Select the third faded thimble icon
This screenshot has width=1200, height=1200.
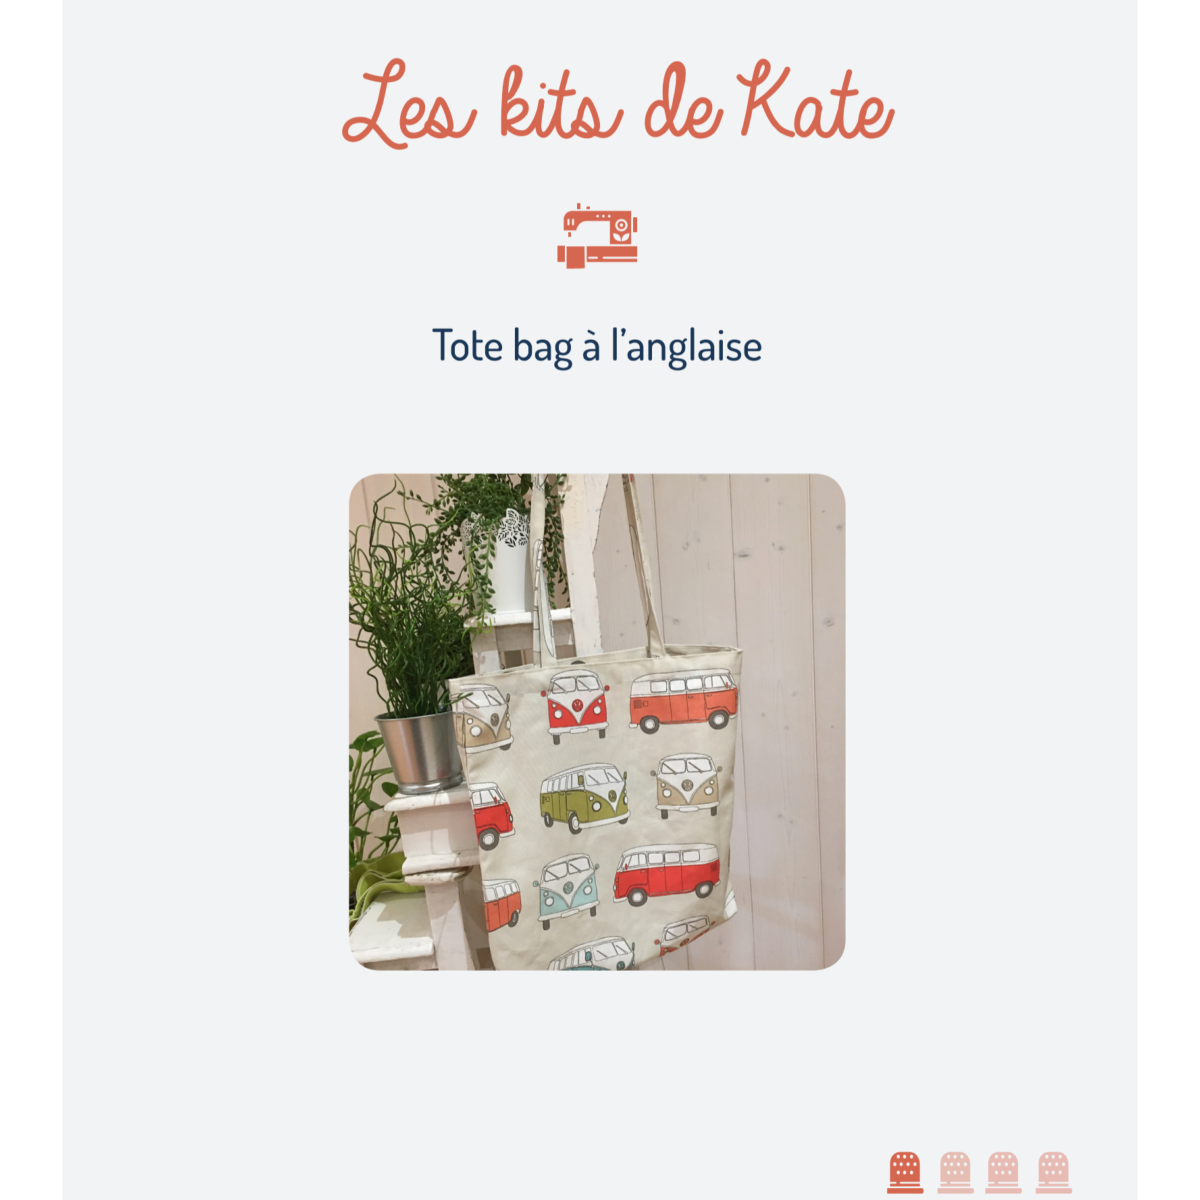[x=1004, y=1172]
